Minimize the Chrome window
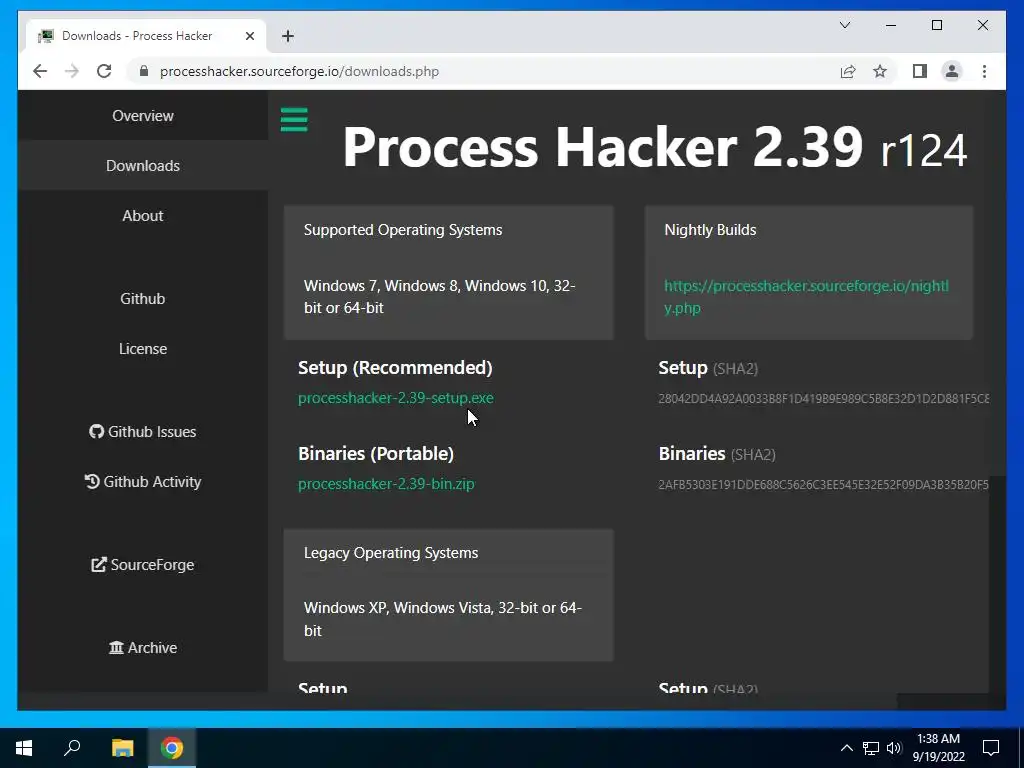The width and height of the screenshot is (1024, 768). tap(891, 25)
